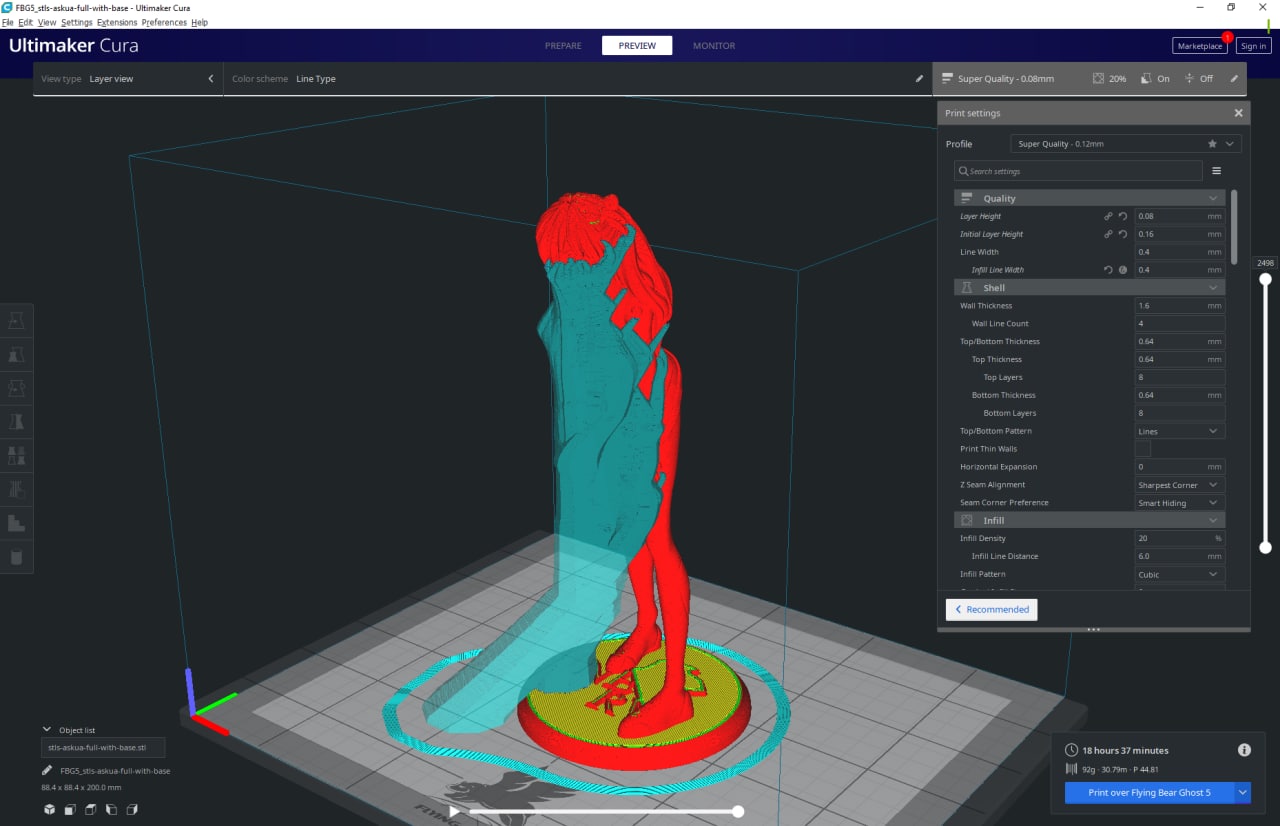
Task: Click the Wall Thickness value field
Action: coord(1180,306)
